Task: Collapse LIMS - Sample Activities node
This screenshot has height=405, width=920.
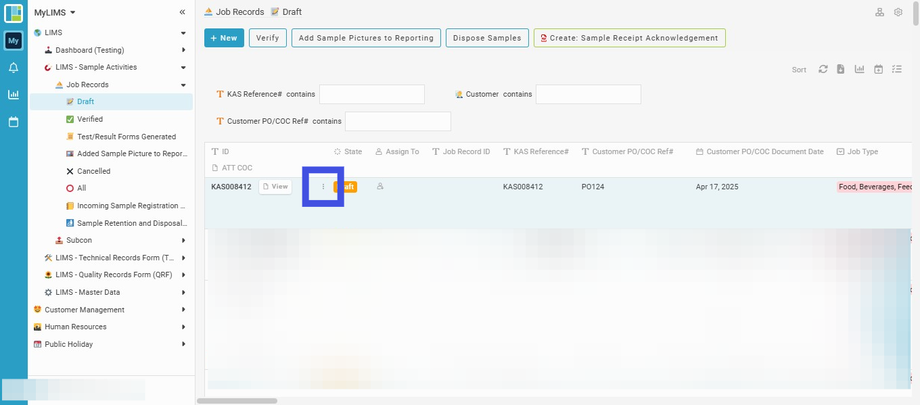Action: (x=183, y=68)
